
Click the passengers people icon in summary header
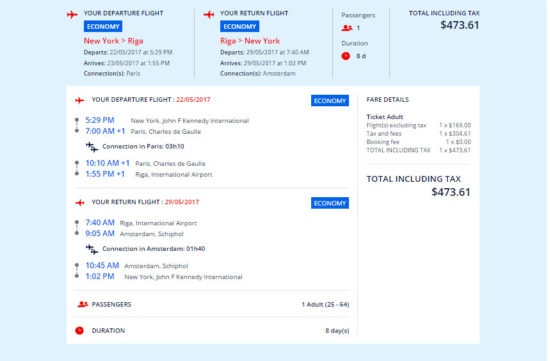click(347, 28)
